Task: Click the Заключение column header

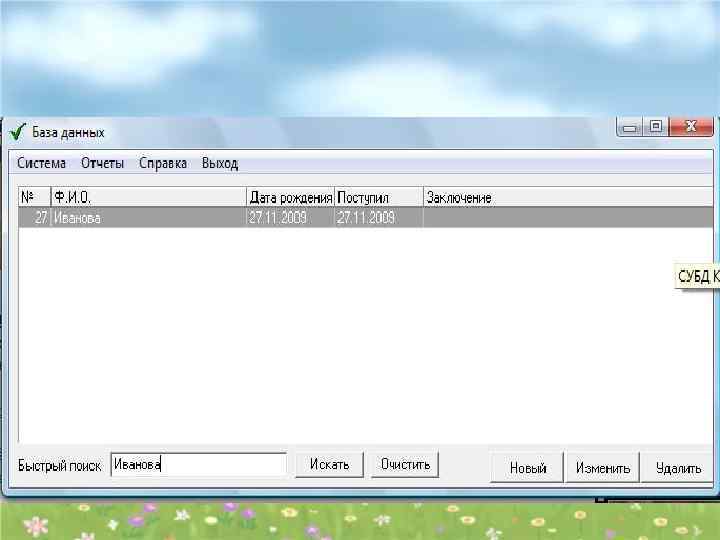Action: click(x=568, y=197)
